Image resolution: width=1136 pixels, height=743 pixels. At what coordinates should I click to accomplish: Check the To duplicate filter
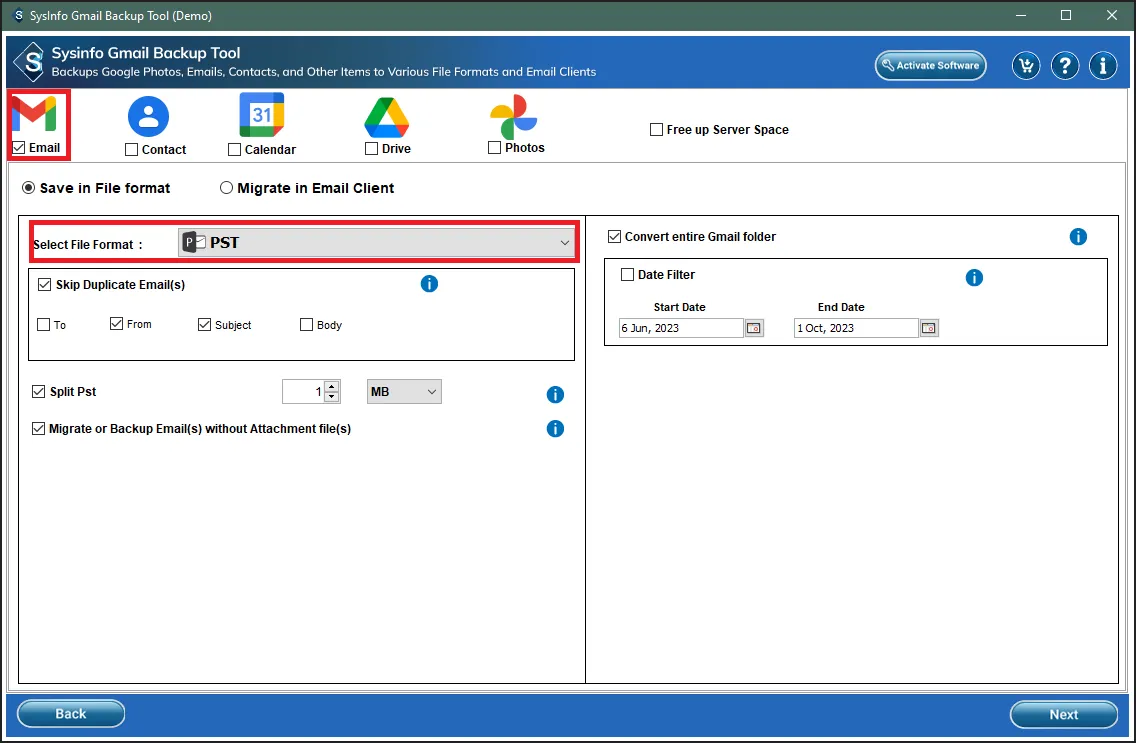(x=43, y=324)
